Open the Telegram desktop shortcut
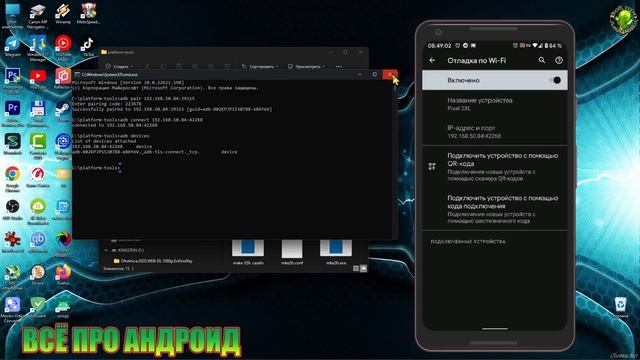Image resolution: width=640 pixels, height=360 pixels. pos(12,46)
